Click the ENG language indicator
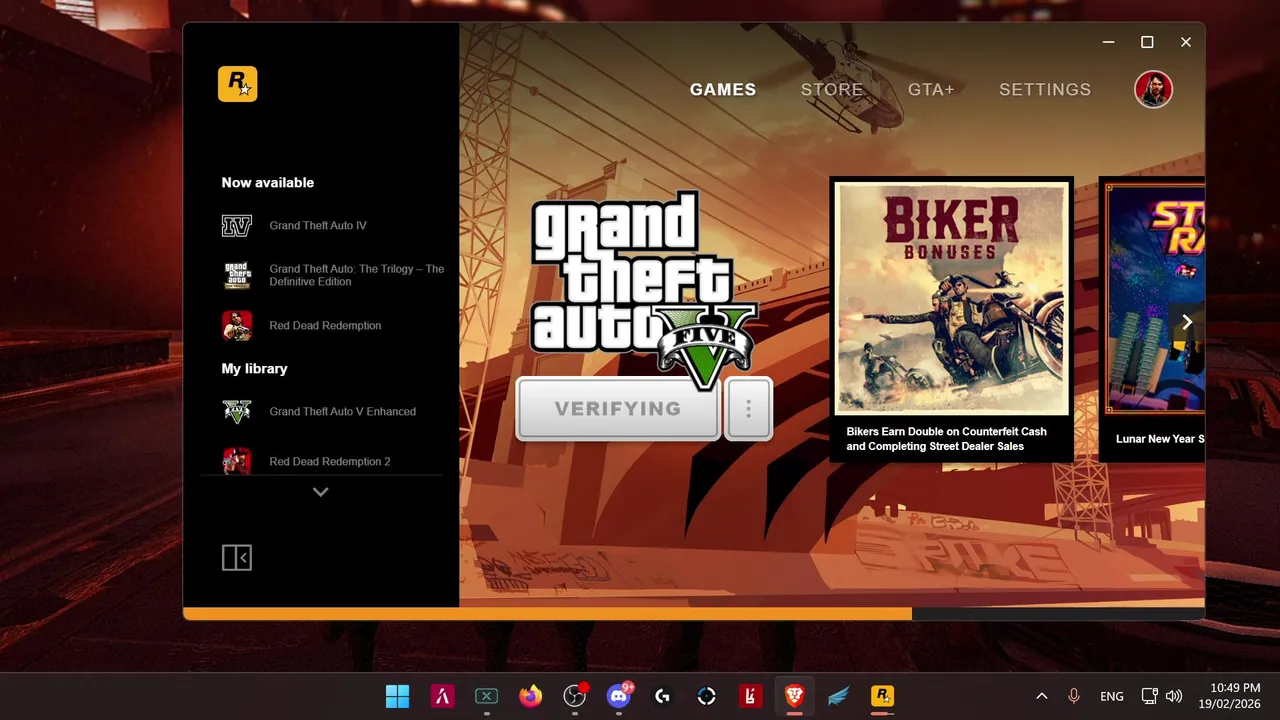 (1111, 696)
